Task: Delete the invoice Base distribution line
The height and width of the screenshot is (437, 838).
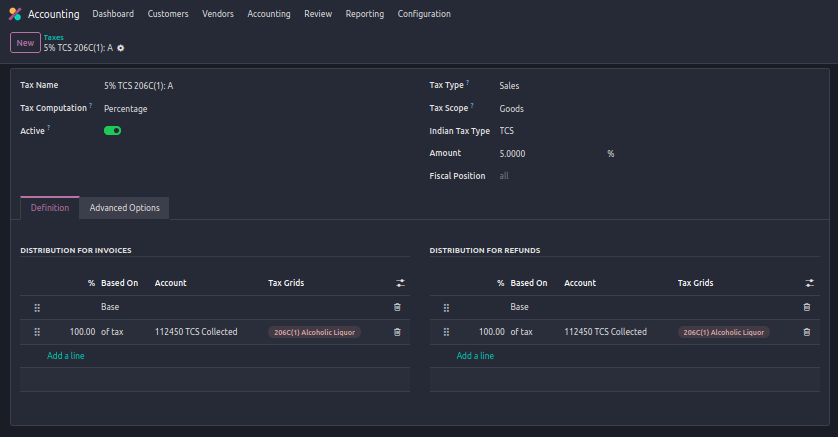Action: (397, 307)
